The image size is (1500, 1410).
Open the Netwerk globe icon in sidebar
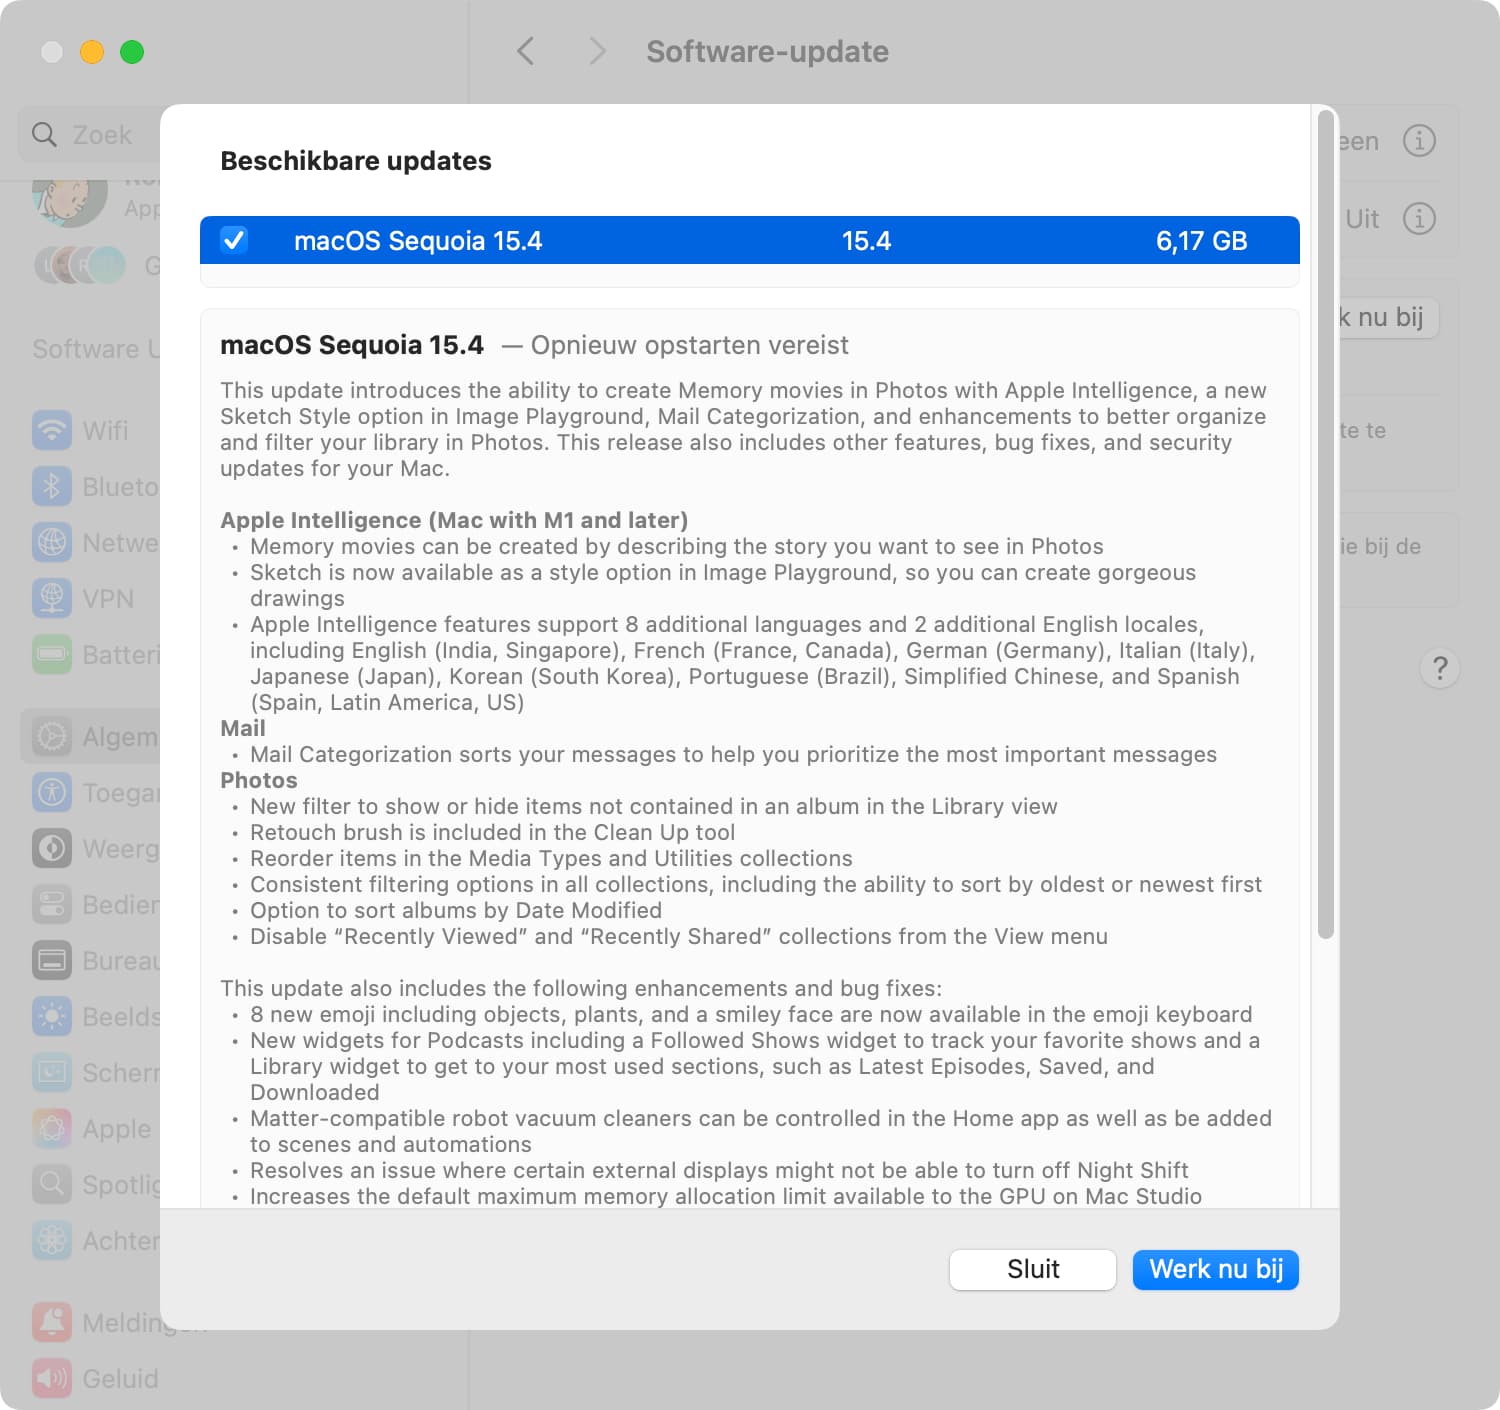click(x=52, y=543)
